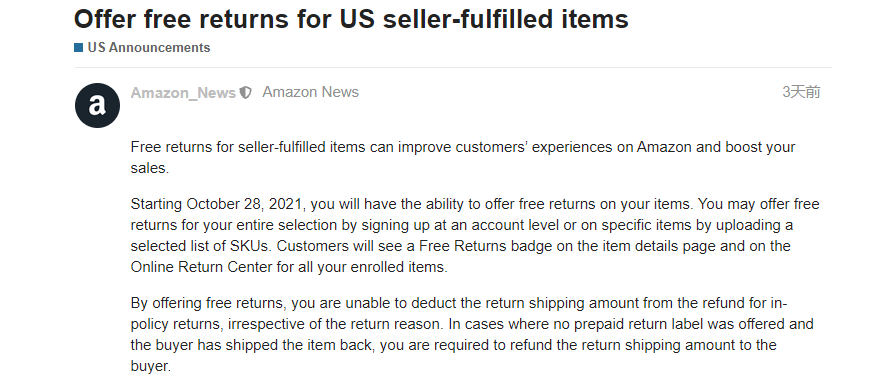Viewport: 888px width, 391px height.
Task: Open the US Announcements category
Action: [x=148, y=48]
